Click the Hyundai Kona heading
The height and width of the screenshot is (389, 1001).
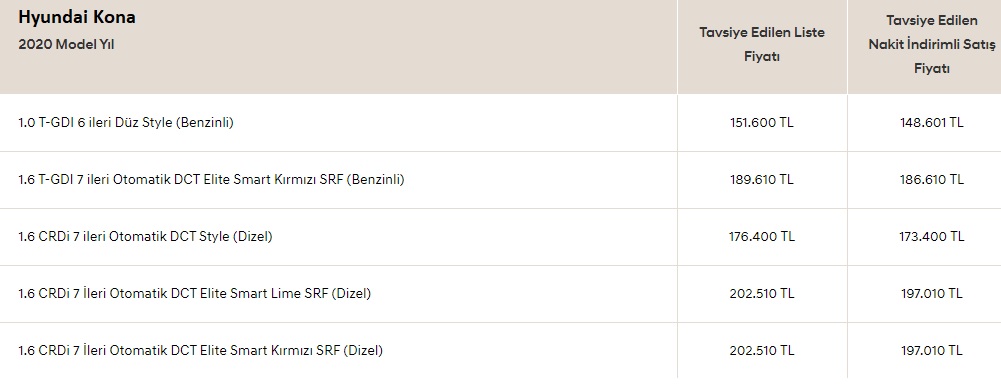[77, 18]
